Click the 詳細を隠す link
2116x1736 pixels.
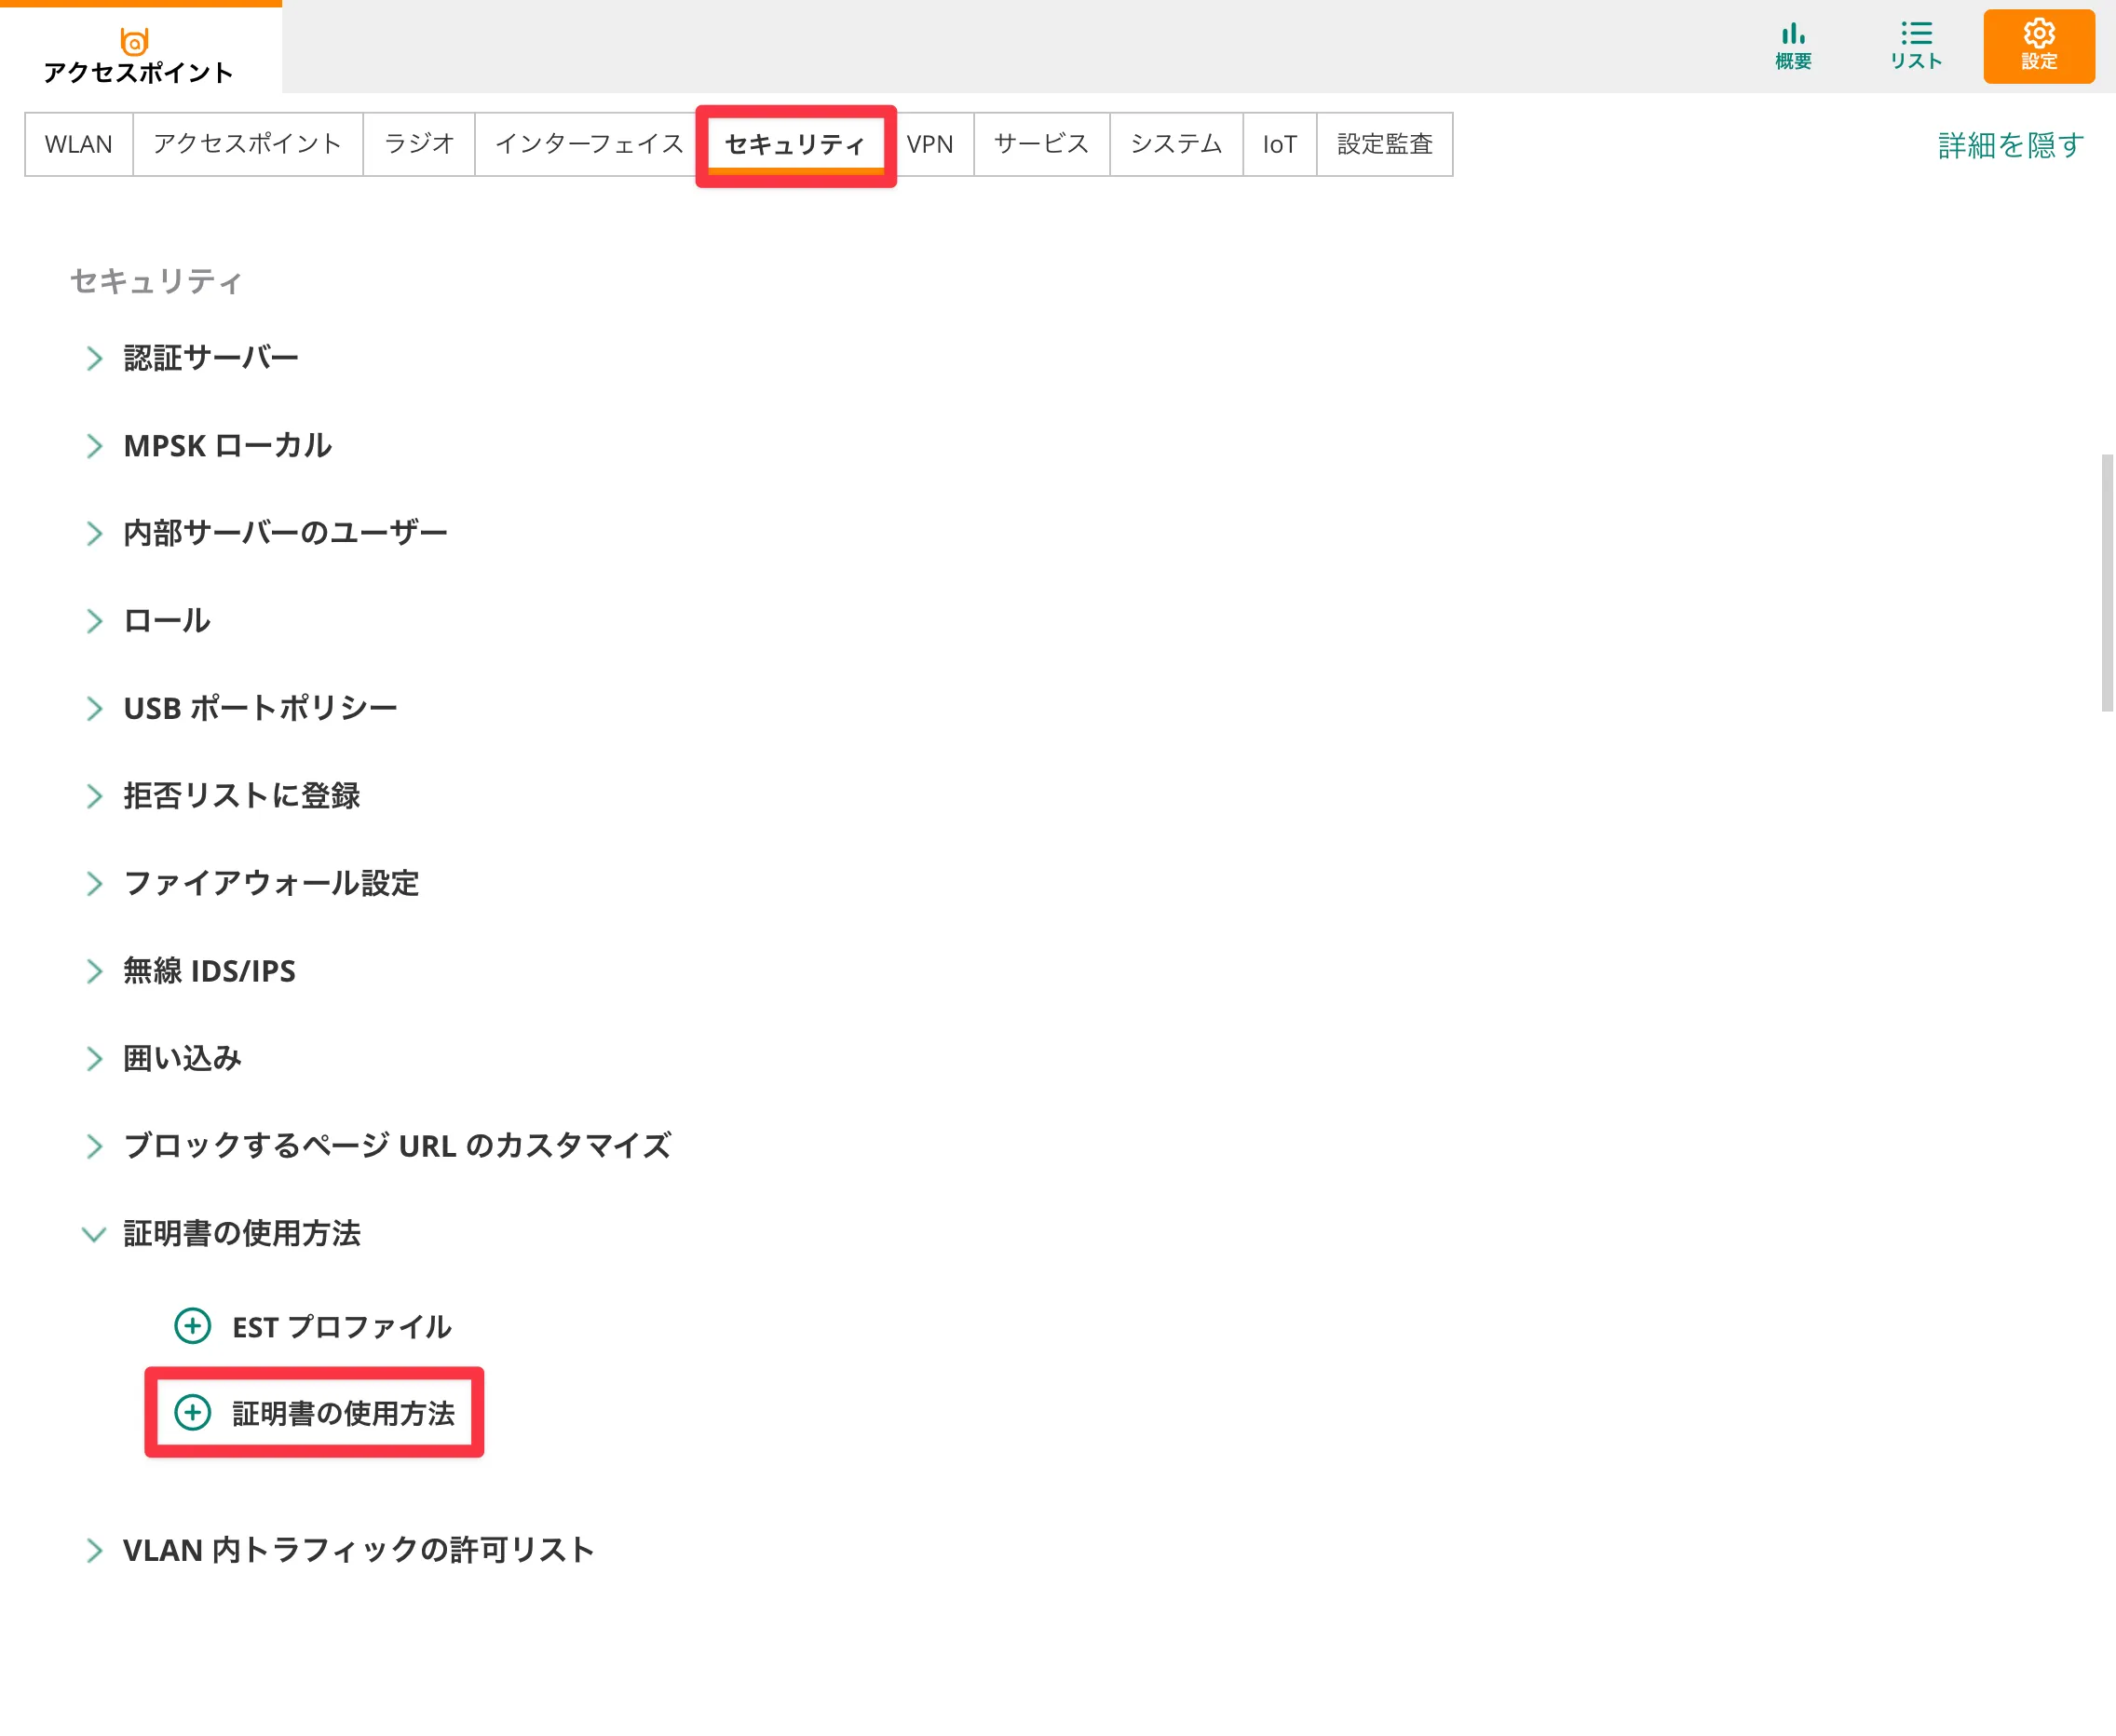pyautogui.click(x=2010, y=145)
